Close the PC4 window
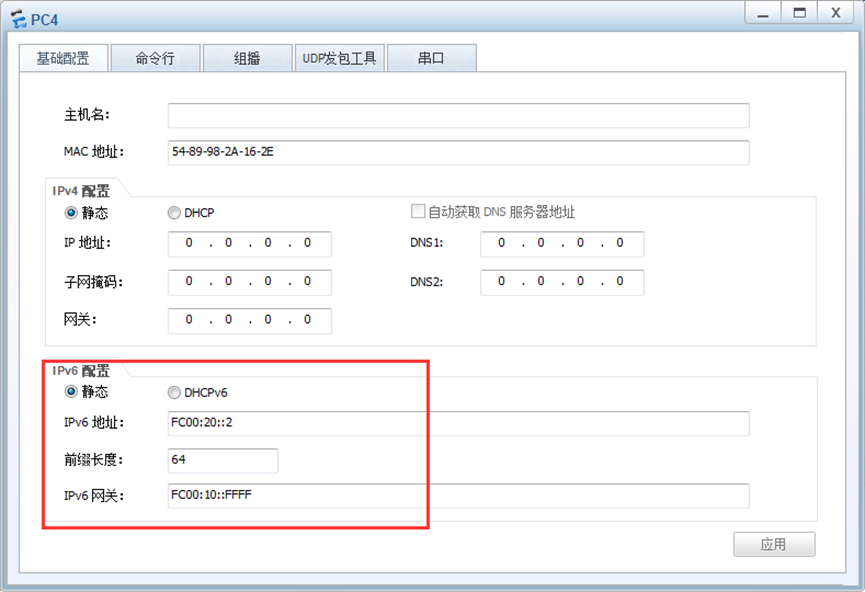Viewport: 865px width, 592px height. point(836,13)
